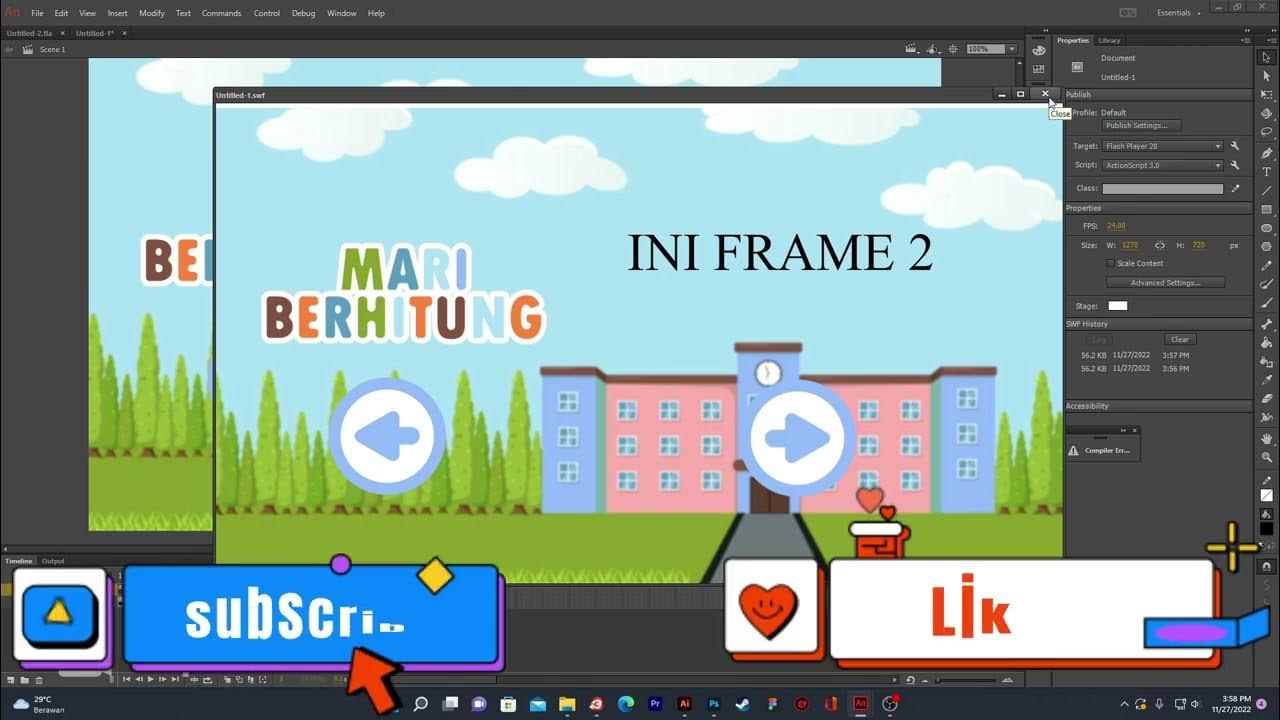Select the Hand tool
This screenshot has height=720, width=1280.
tap(1267, 438)
